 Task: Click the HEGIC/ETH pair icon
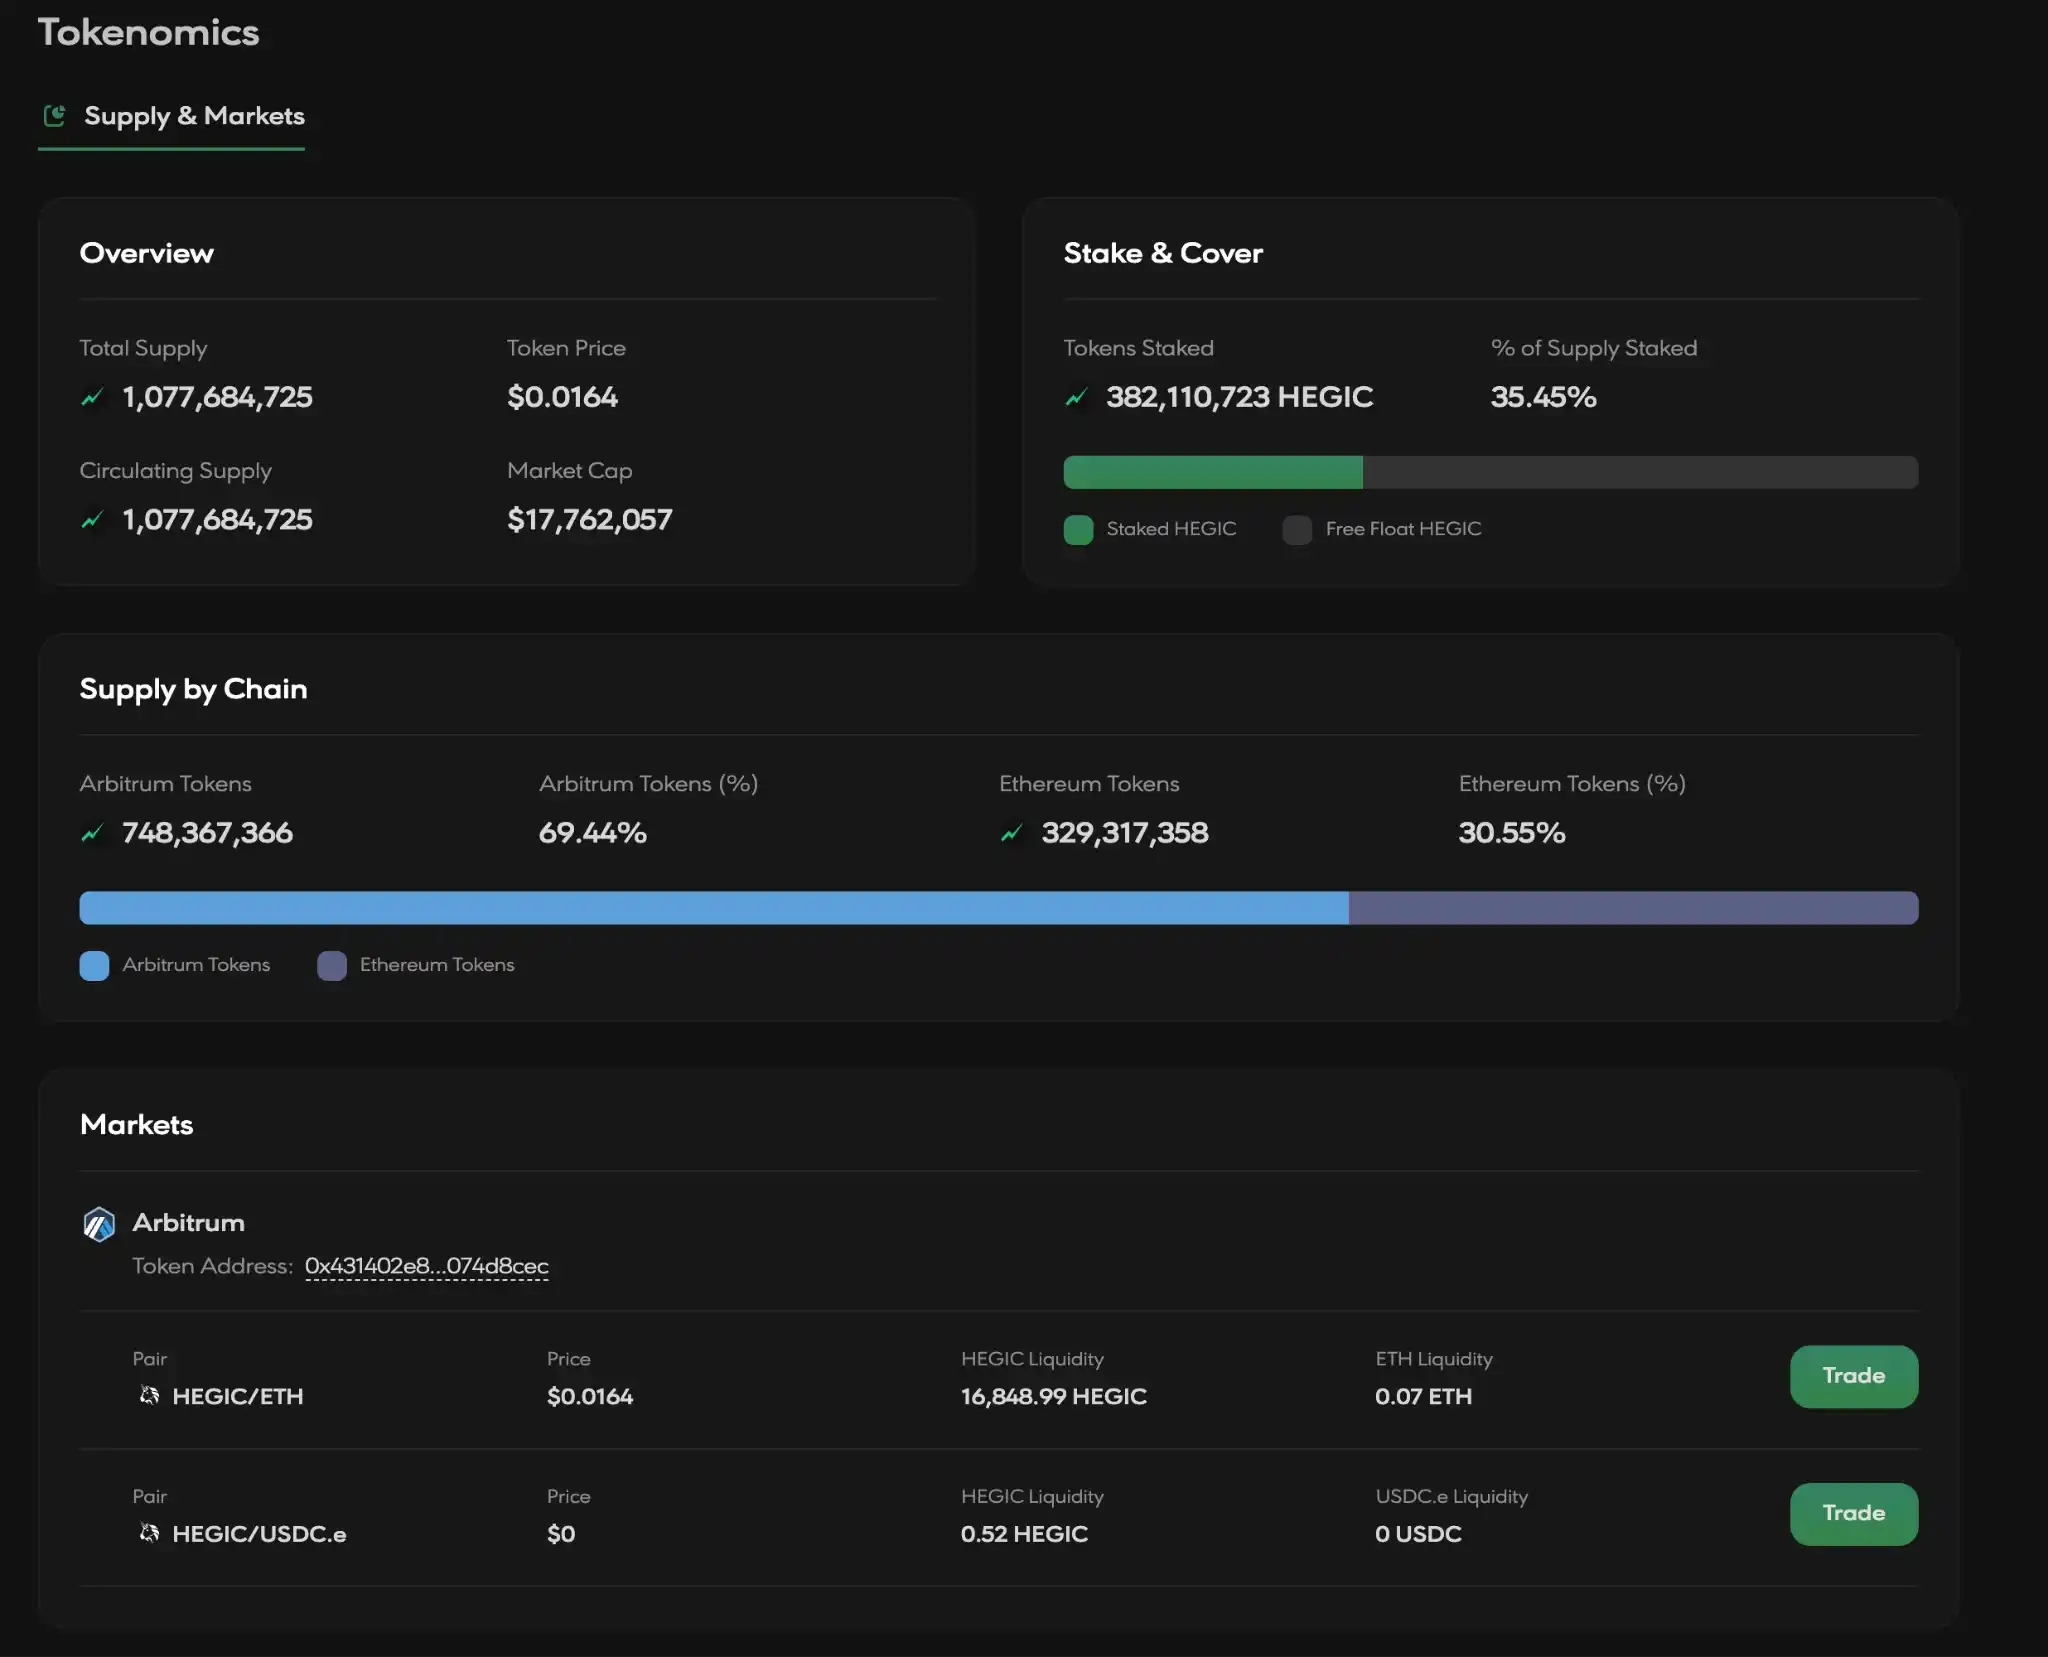click(149, 1395)
